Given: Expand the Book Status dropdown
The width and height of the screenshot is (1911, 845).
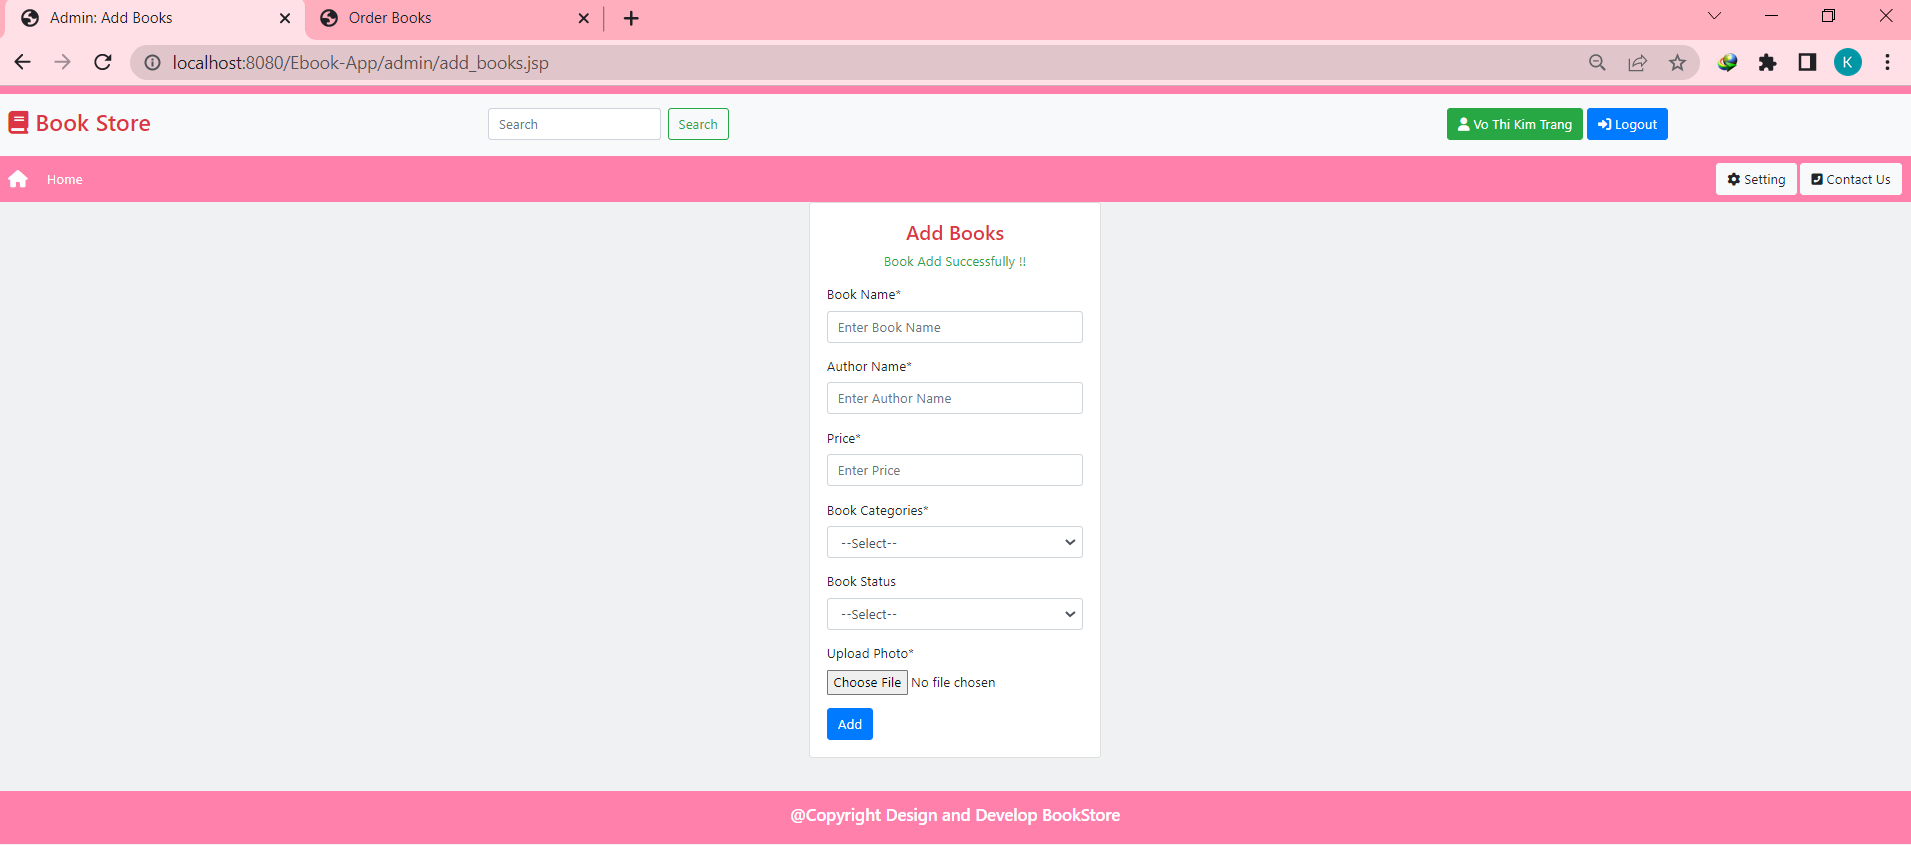Looking at the screenshot, I should (x=954, y=614).
